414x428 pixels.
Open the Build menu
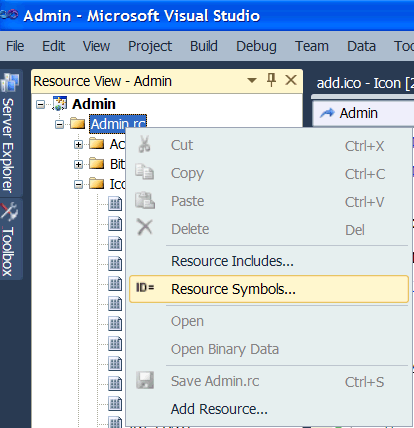tap(204, 46)
